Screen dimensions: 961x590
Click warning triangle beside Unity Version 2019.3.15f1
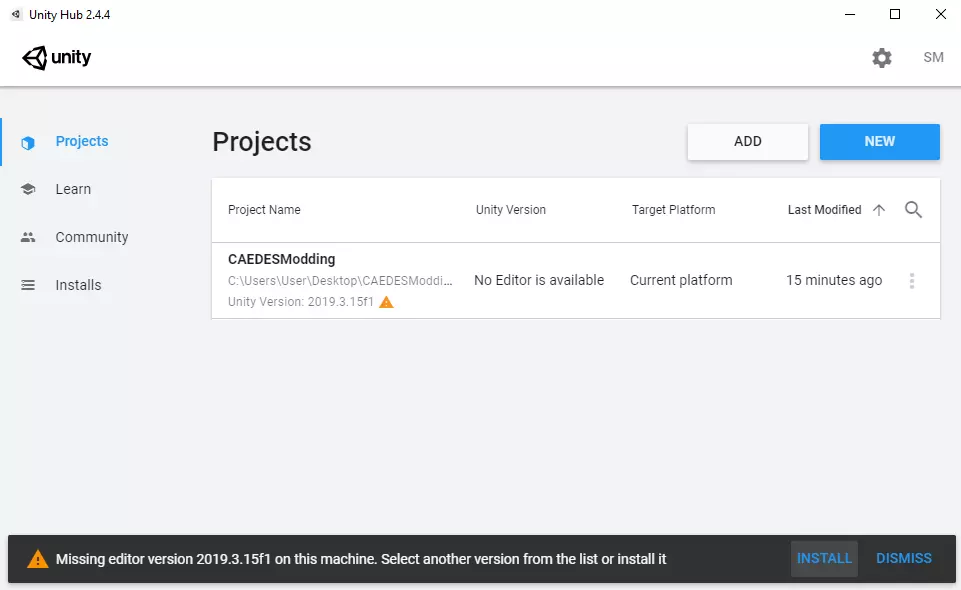pos(386,302)
